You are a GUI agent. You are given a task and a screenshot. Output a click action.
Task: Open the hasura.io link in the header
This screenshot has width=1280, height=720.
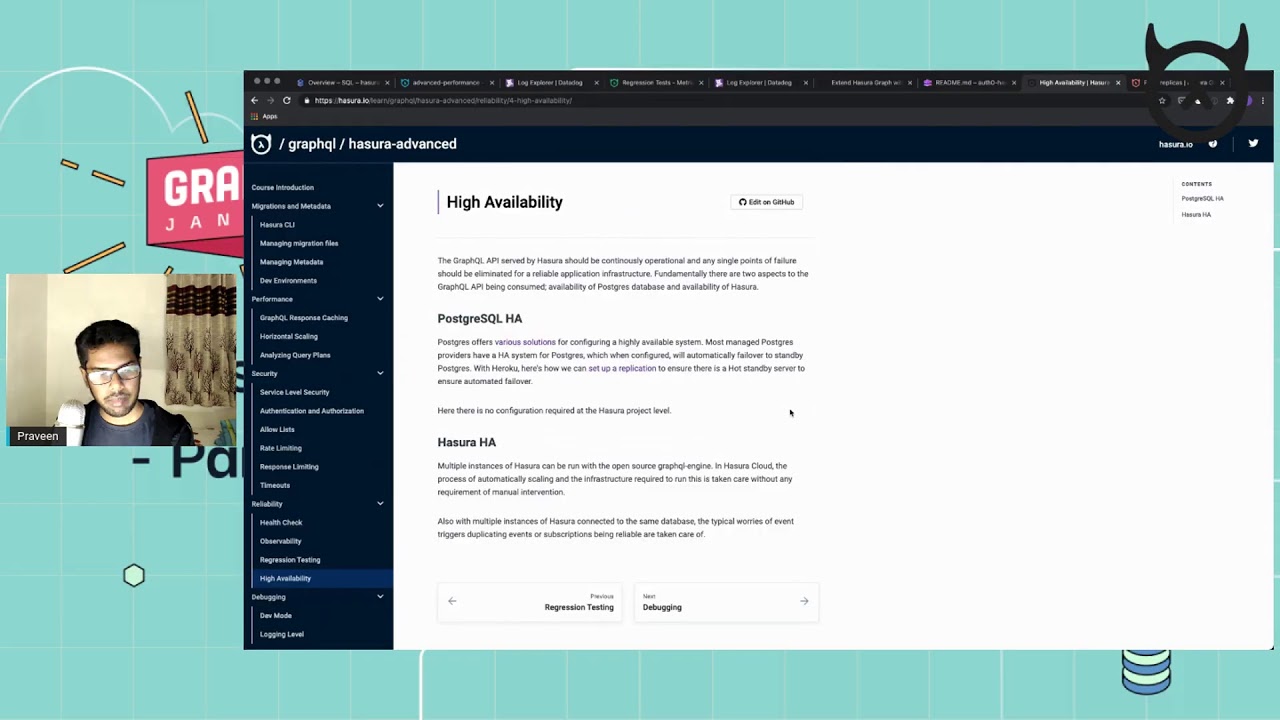[1176, 144]
